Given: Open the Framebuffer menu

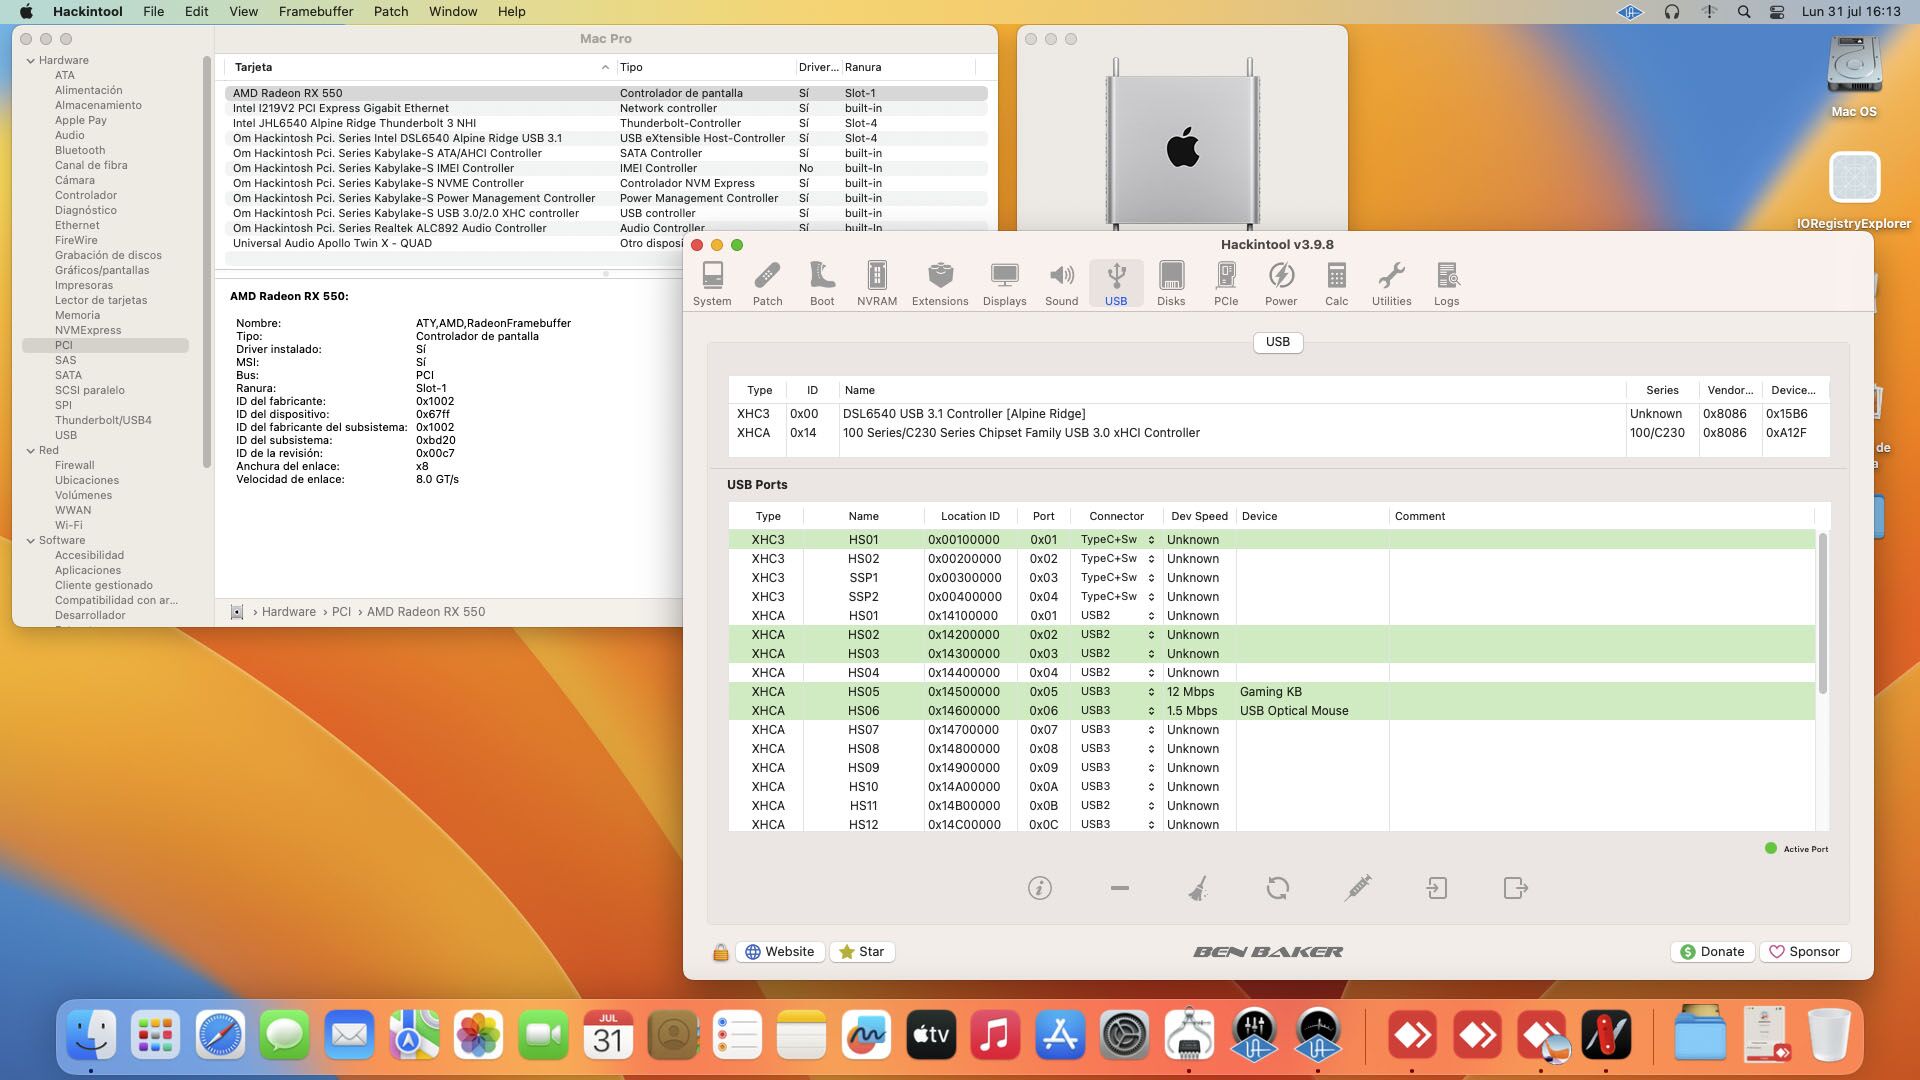Looking at the screenshot, I should 315,12.
